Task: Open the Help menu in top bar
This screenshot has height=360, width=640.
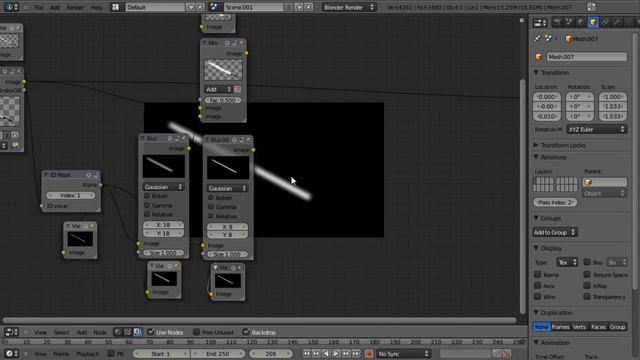Action: click(97, 7)
